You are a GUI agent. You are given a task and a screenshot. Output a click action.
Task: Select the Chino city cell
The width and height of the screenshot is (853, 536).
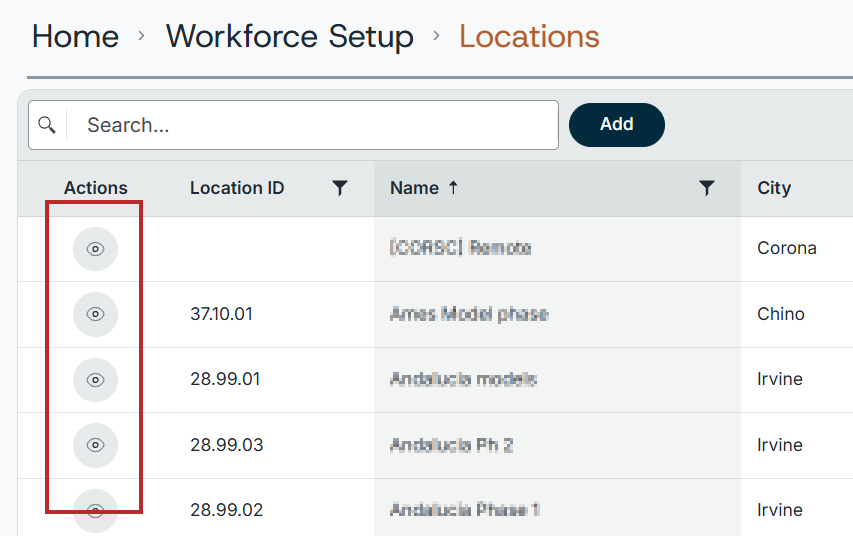pos(781,314)
